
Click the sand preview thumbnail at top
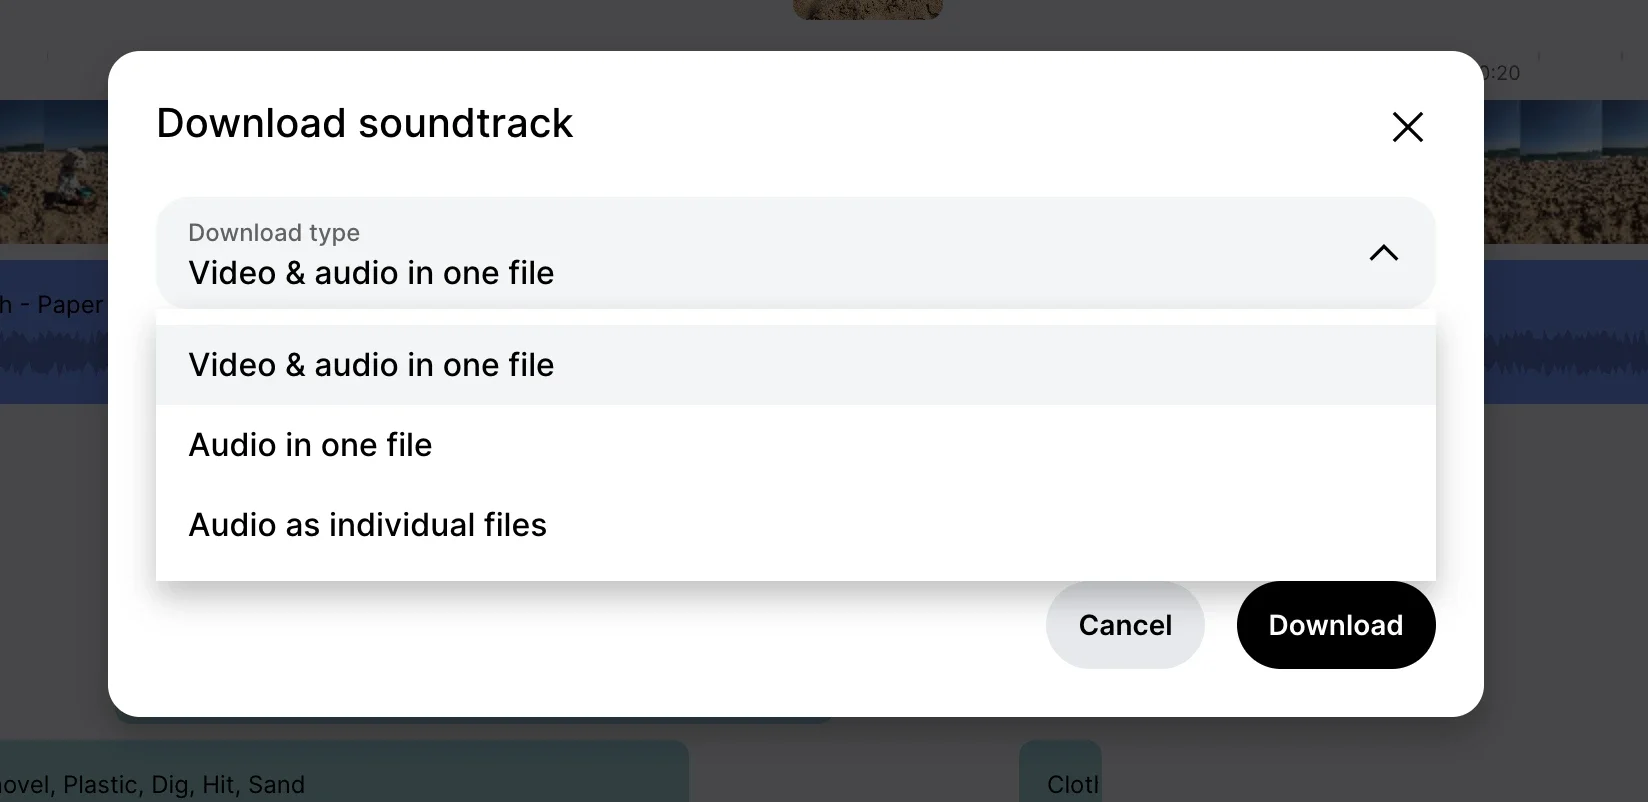[x=868, y=9]
